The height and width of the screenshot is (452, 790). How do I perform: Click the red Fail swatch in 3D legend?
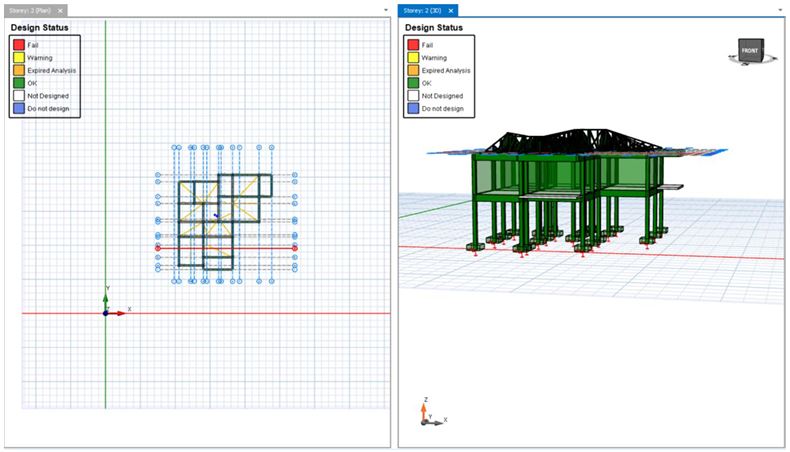pos(413,45)
